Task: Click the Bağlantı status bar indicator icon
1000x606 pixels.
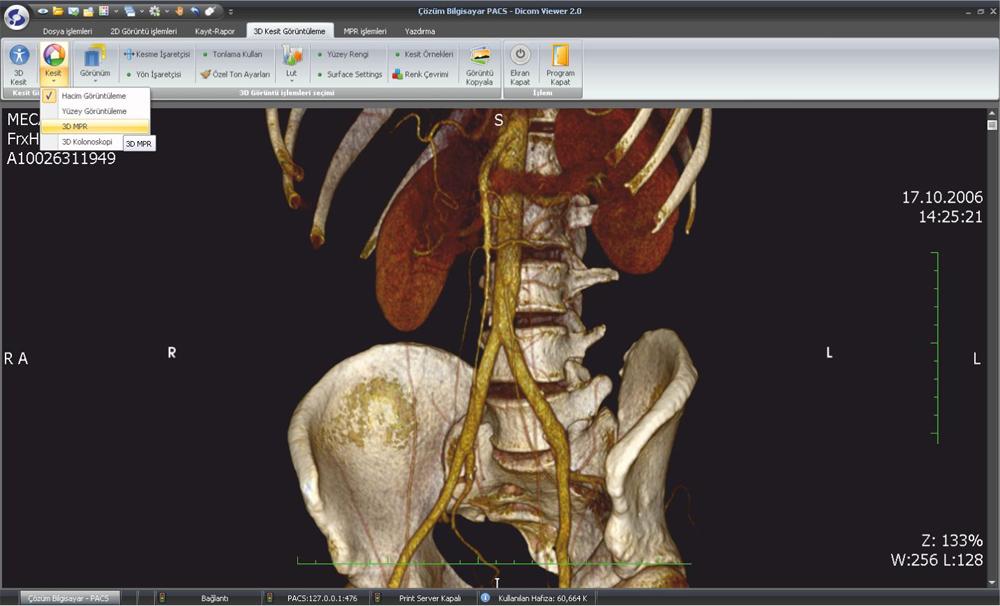Action: [162, 598]
